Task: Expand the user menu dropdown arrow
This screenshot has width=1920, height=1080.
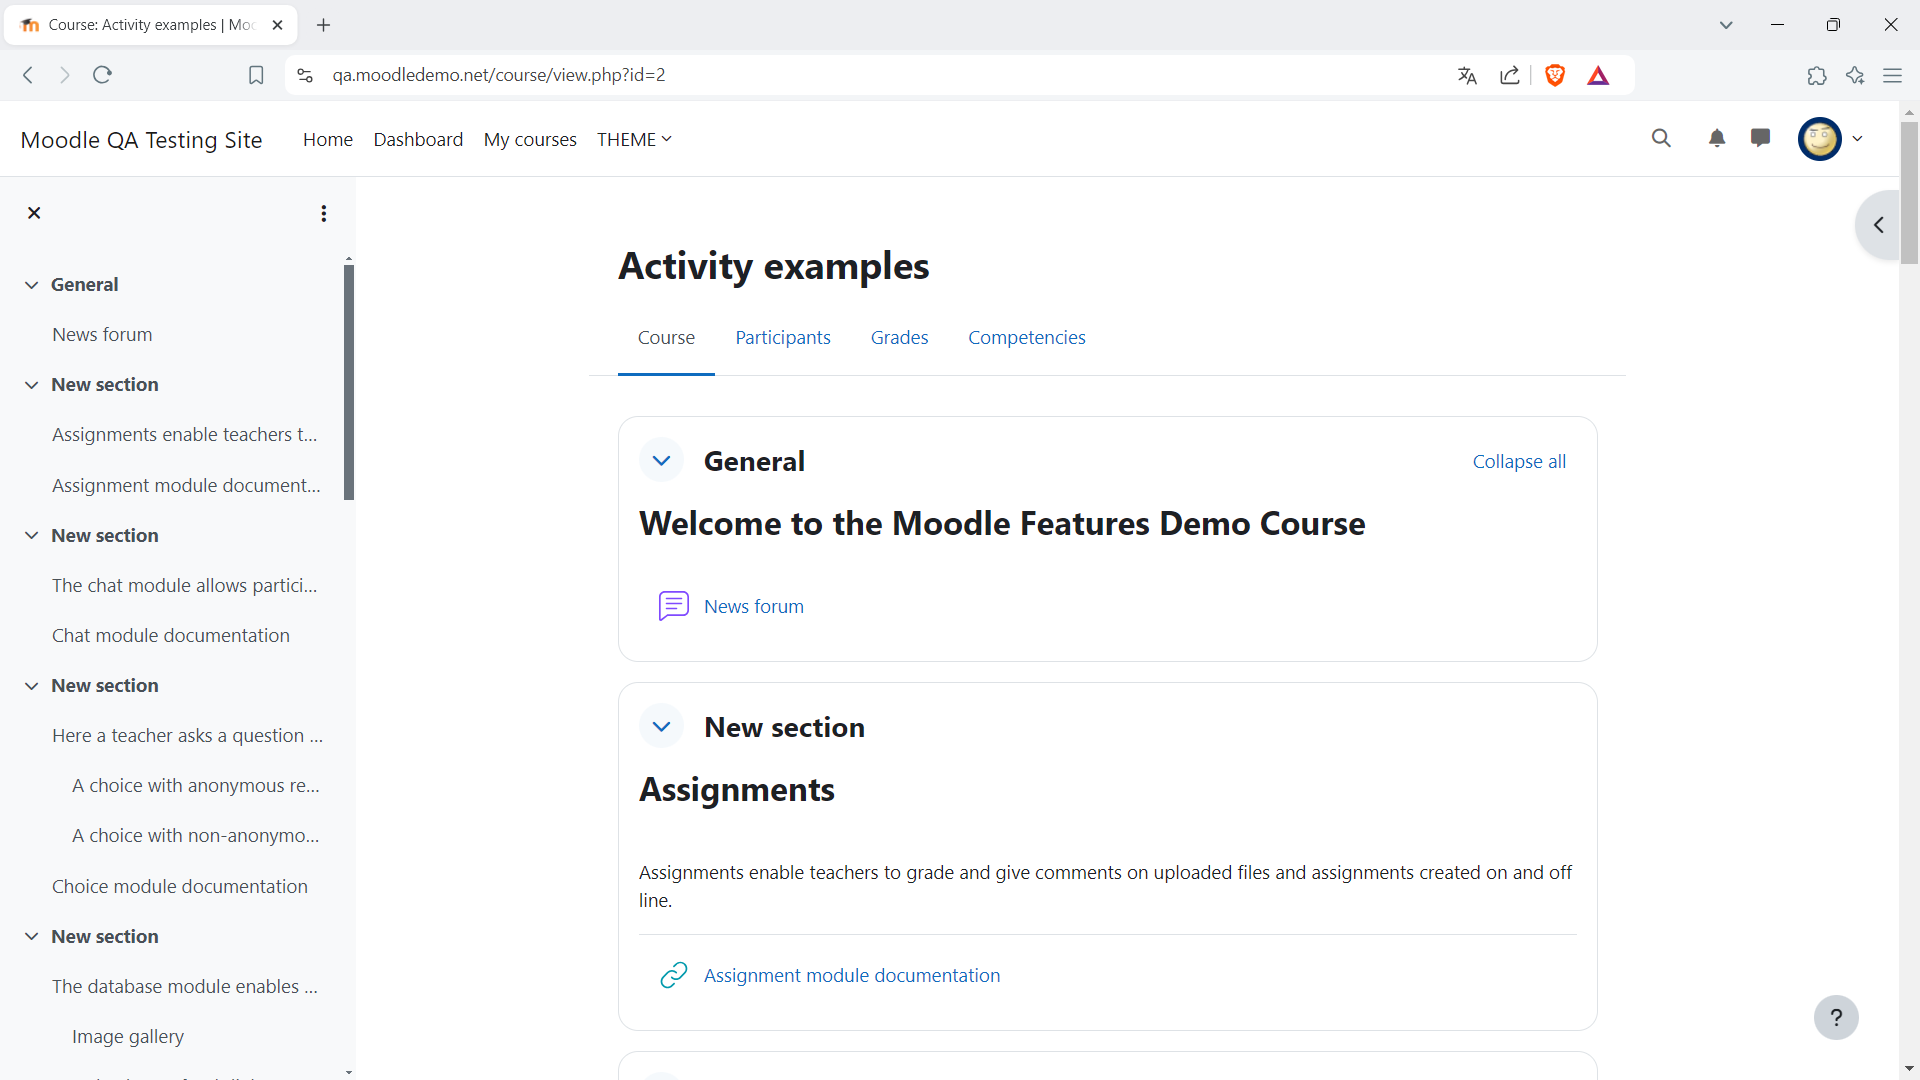Action: (1858, 139)
